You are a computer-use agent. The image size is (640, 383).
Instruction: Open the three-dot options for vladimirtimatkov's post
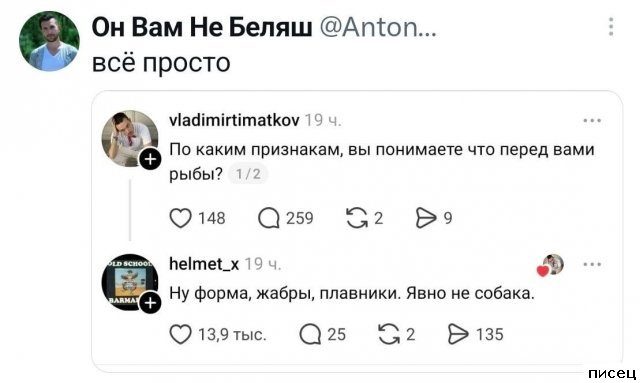coord(592,120)
